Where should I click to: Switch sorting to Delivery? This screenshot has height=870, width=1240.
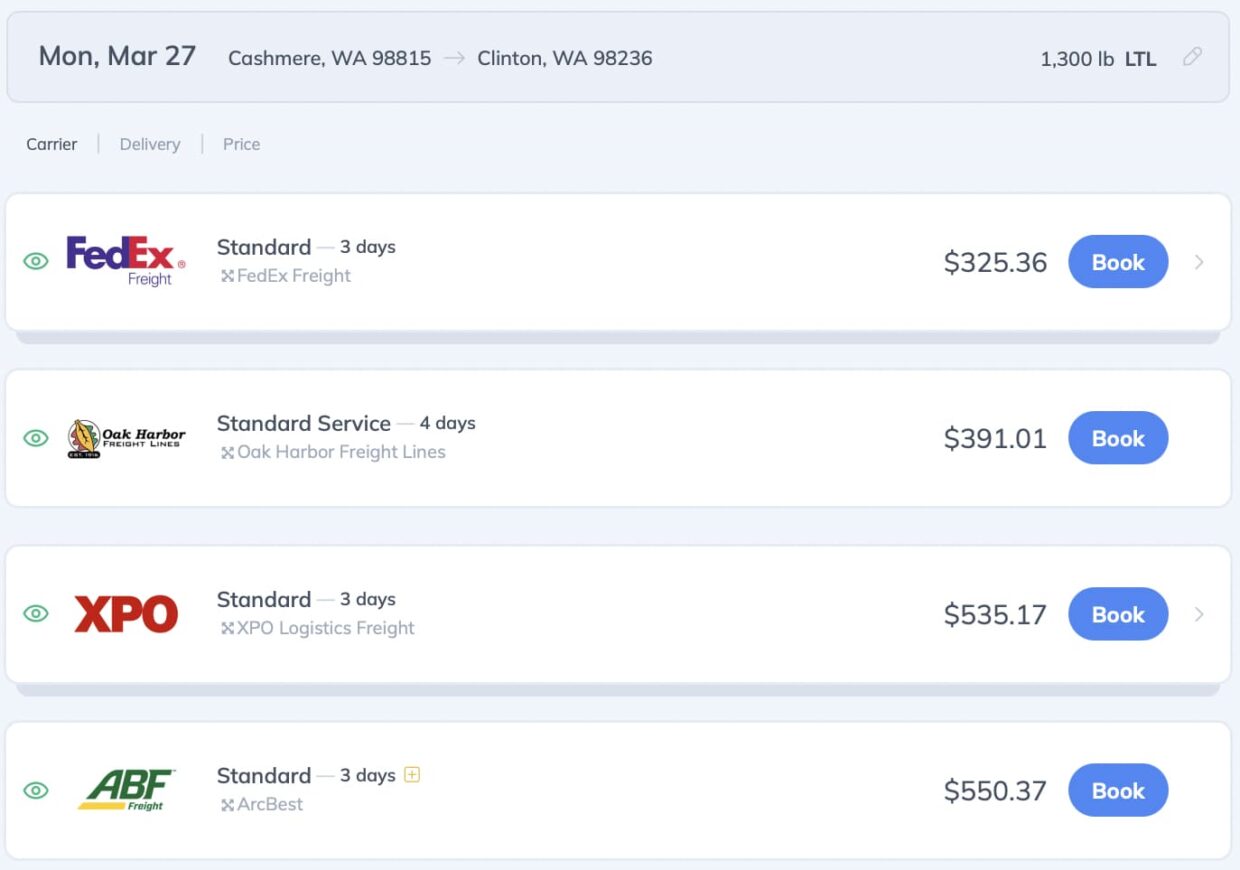(x=149, y=144)
